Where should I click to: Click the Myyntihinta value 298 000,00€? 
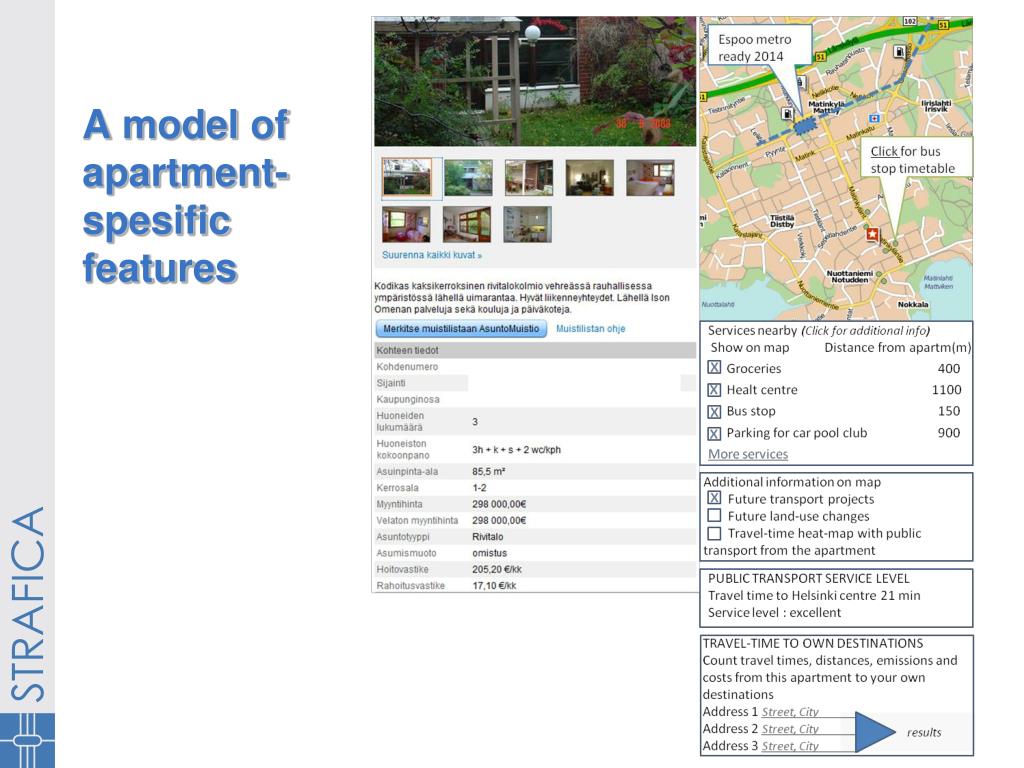(499, 504)
